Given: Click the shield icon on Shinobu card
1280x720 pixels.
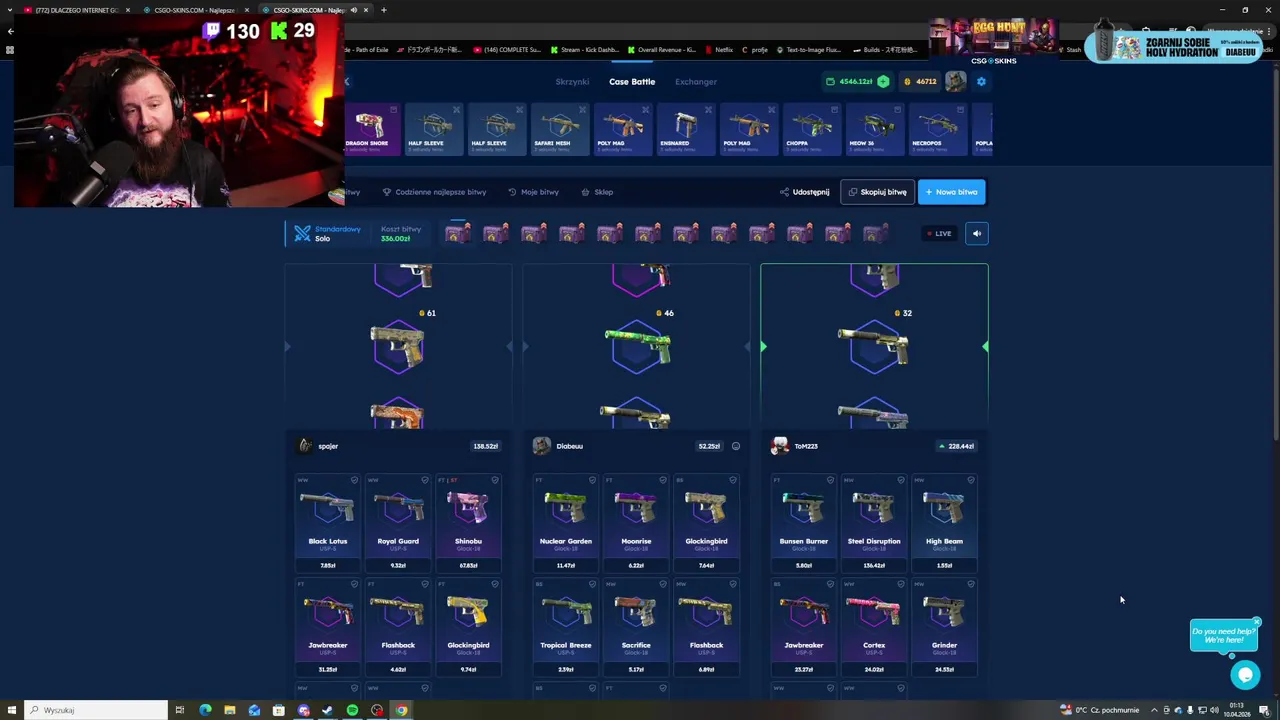Looking at the screenshot, I should pyautogui.click(x=494, y=480).
